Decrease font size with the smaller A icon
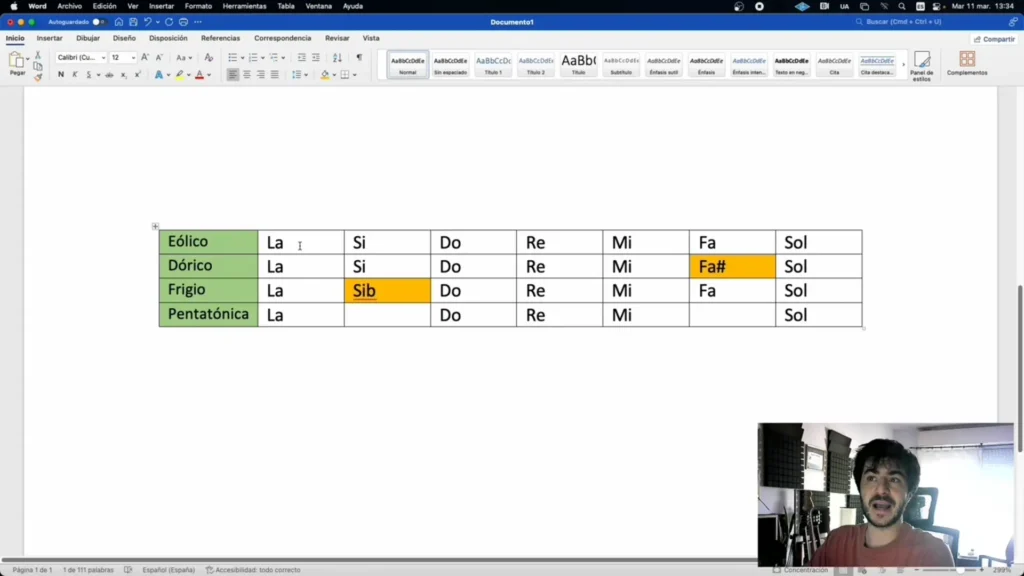 point(159,57)
